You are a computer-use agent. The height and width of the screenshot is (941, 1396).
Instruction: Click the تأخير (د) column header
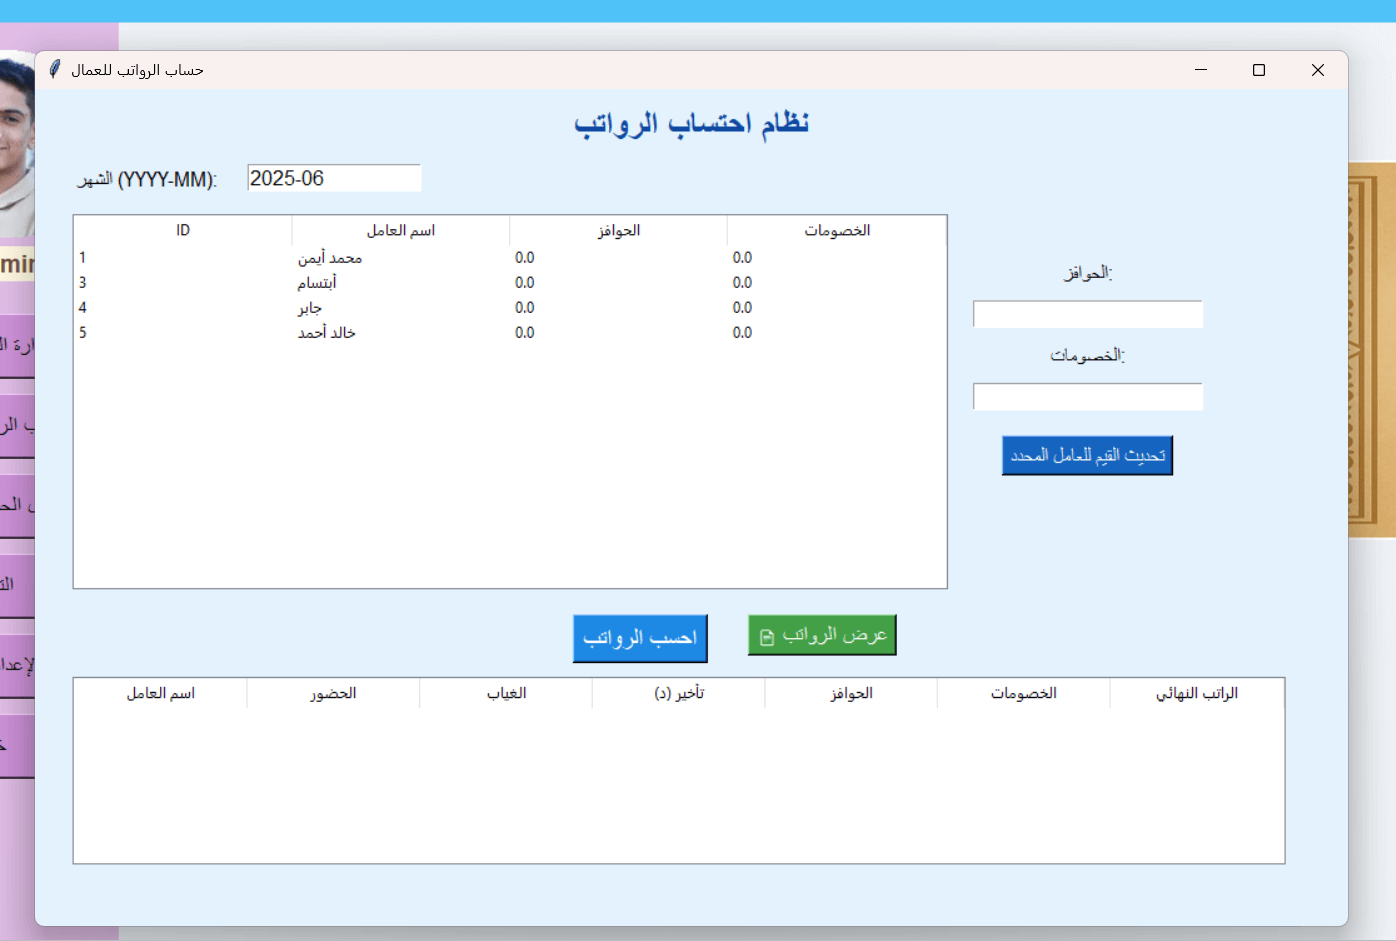(679, 693)
